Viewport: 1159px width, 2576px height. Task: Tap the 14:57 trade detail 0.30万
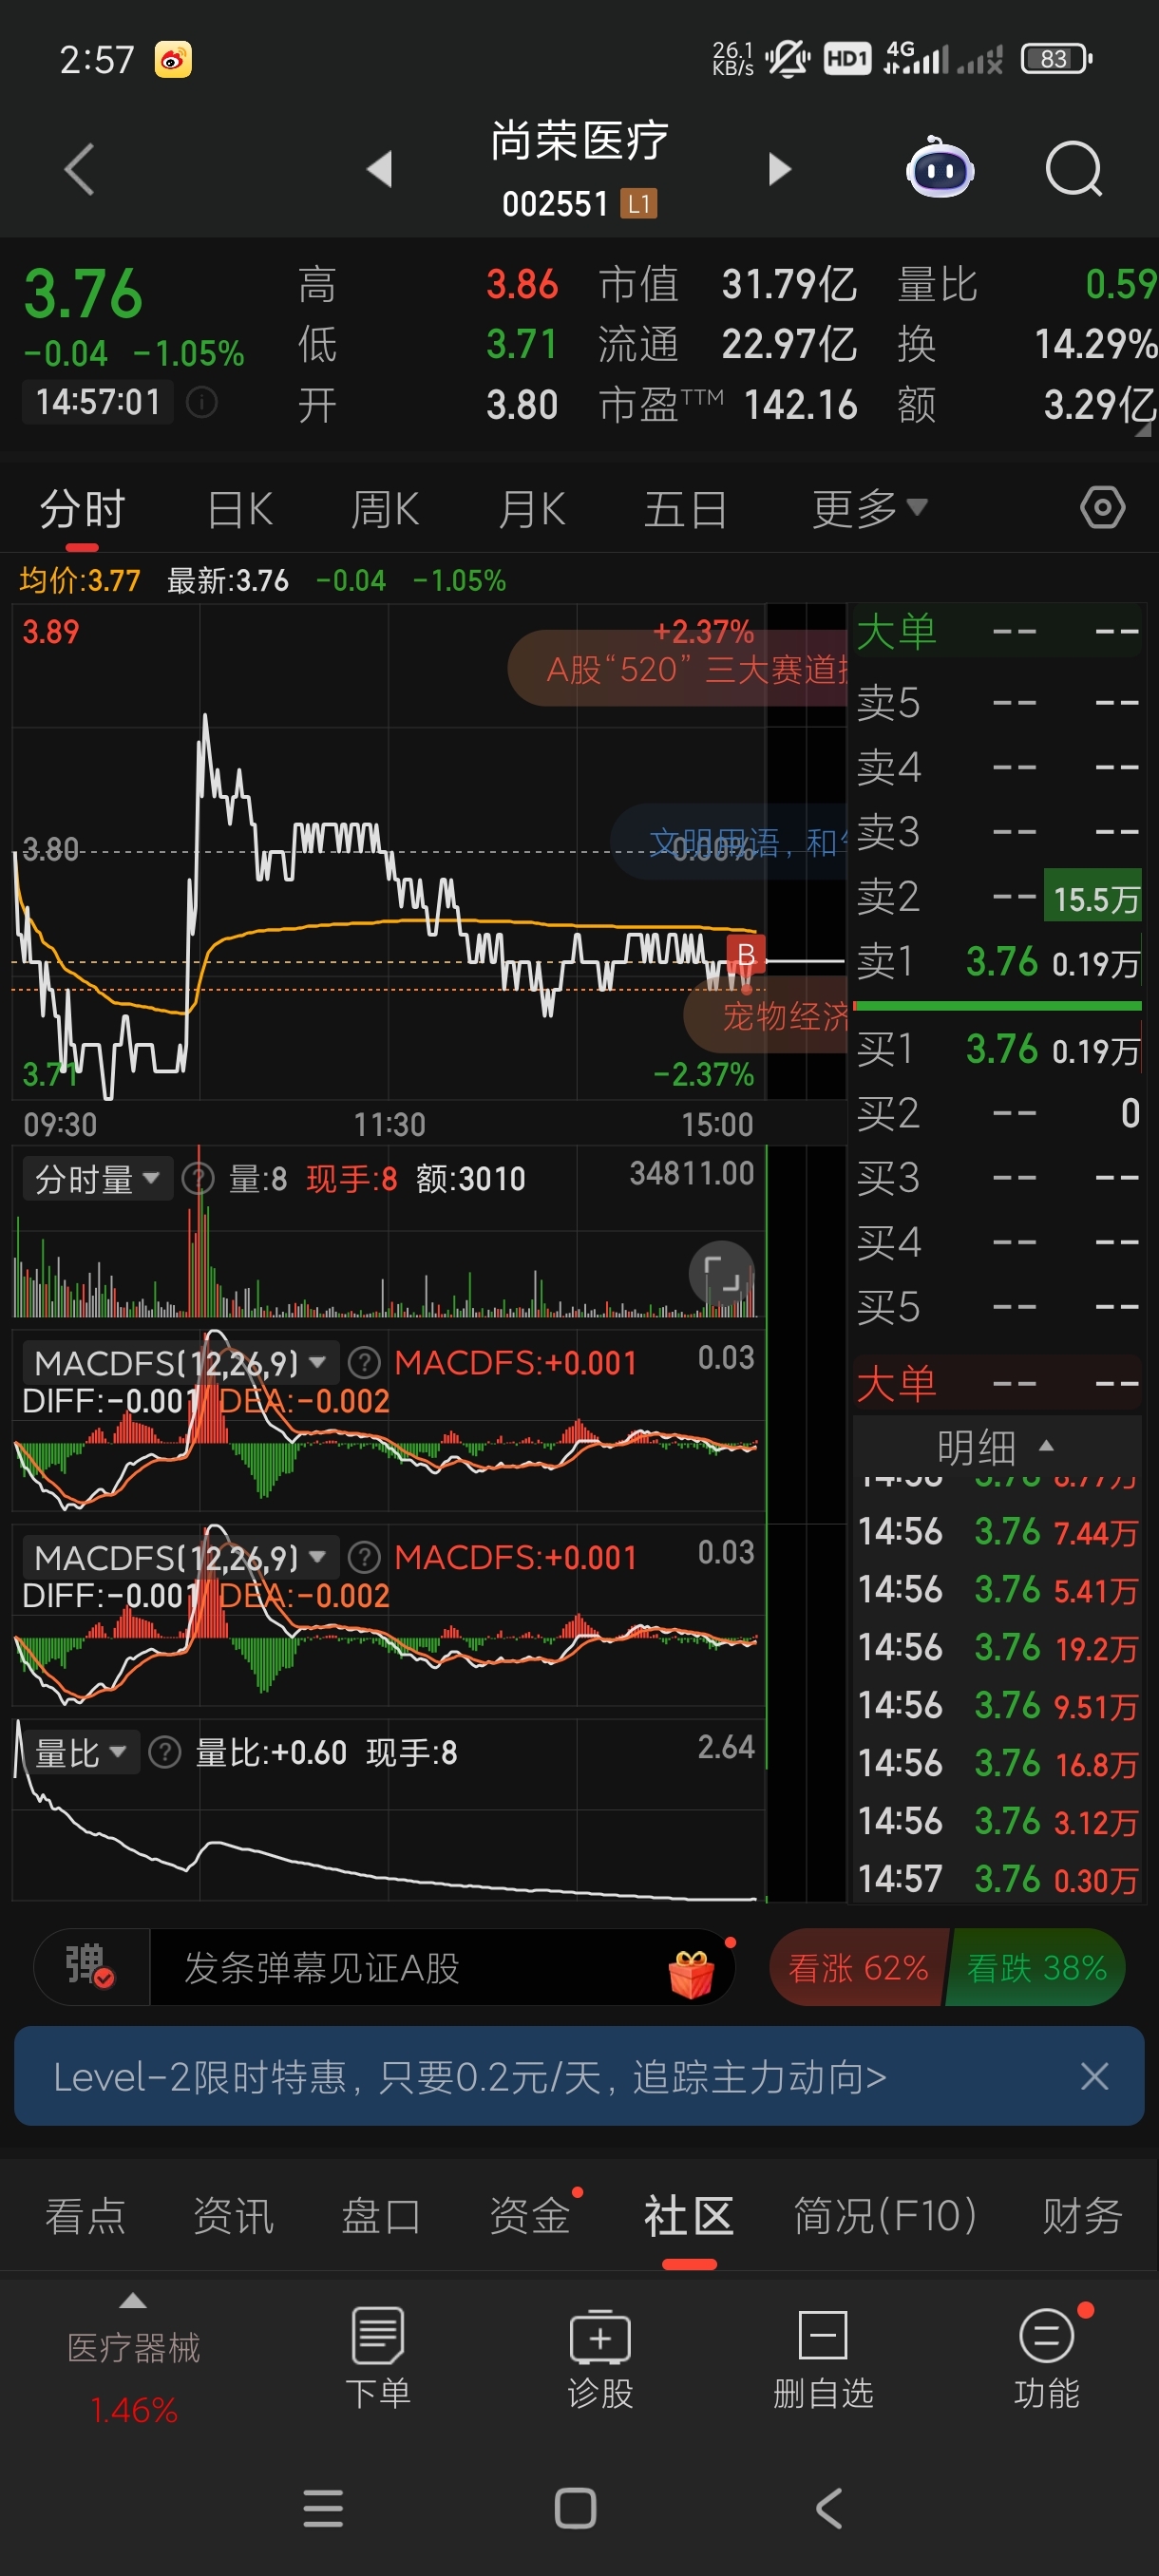998,1879
